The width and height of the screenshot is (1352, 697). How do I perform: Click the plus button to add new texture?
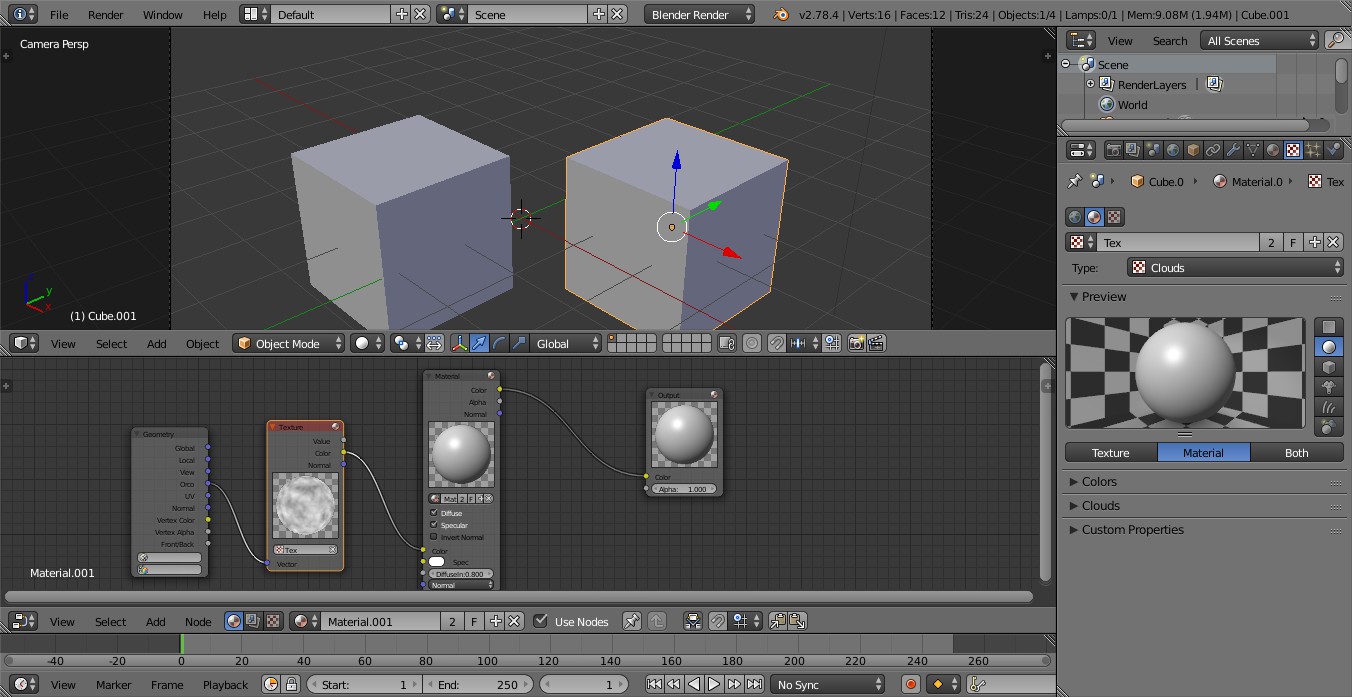1314,242
